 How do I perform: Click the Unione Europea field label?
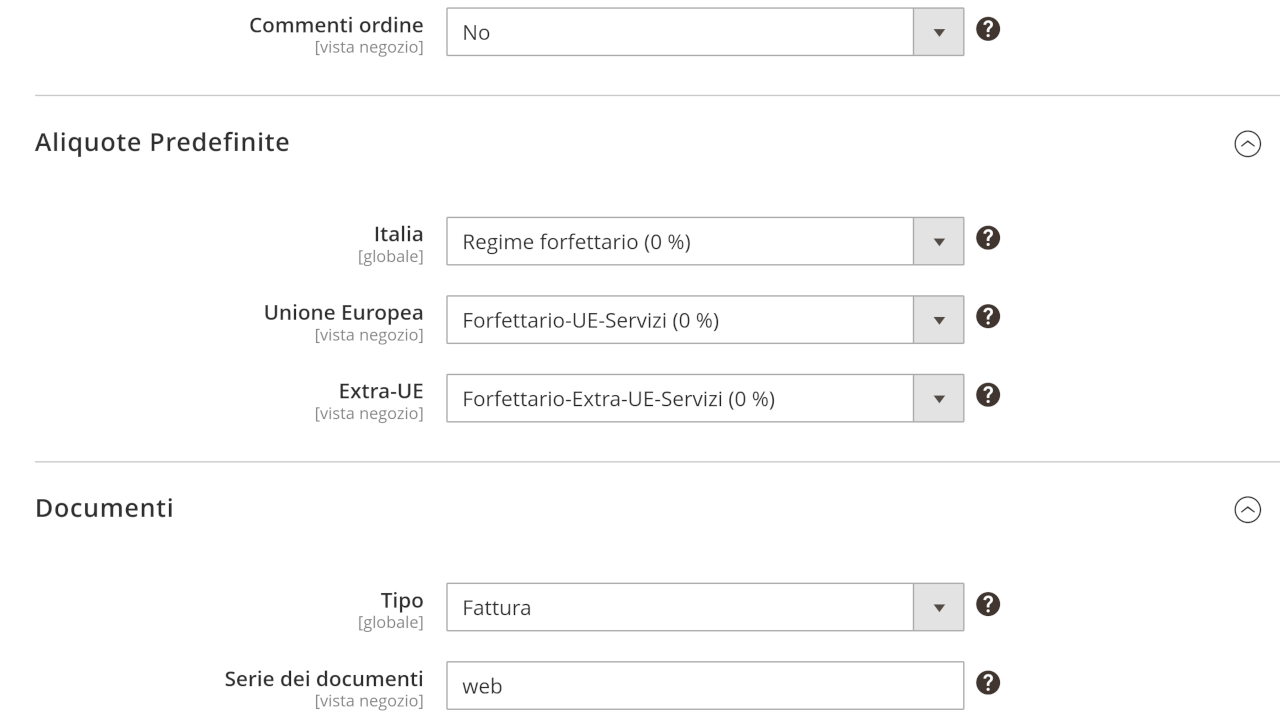click(x=343, y=313)
